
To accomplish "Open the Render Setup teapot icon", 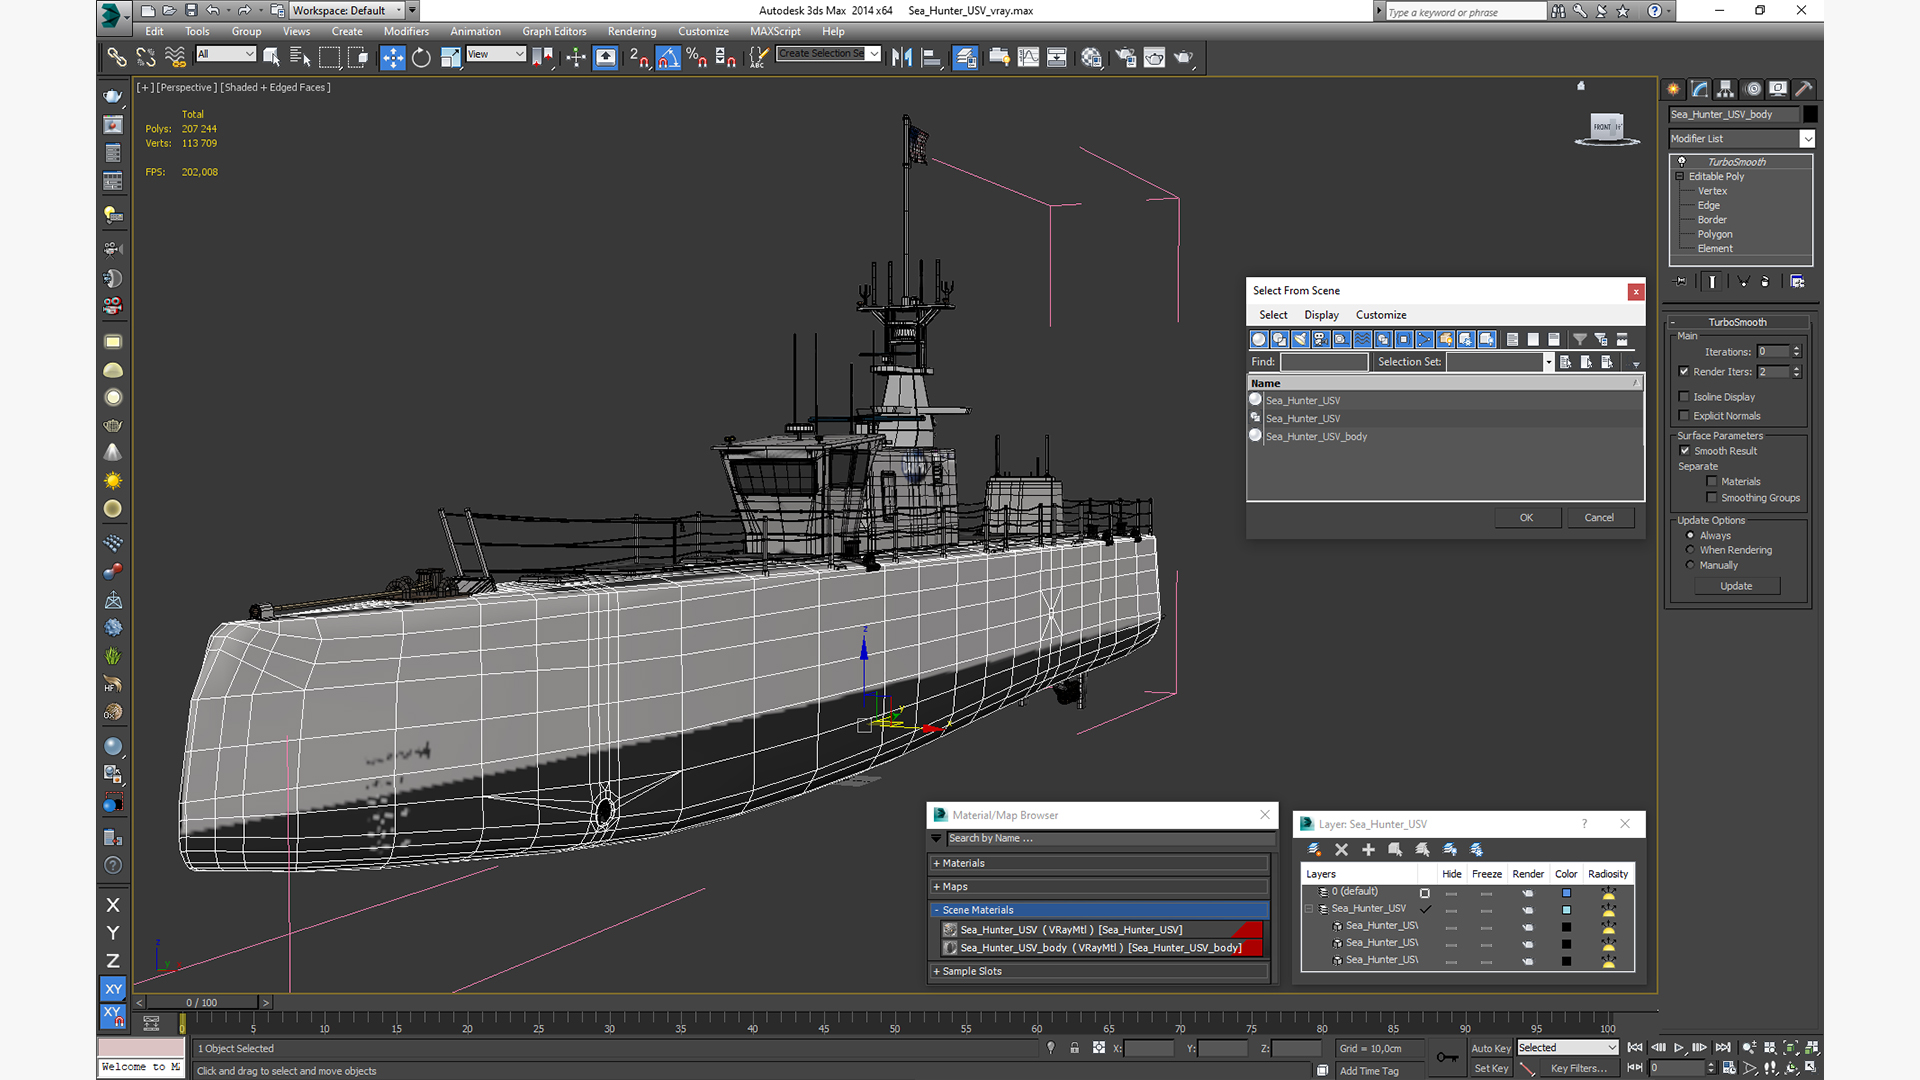I will tap(1125, 58).
